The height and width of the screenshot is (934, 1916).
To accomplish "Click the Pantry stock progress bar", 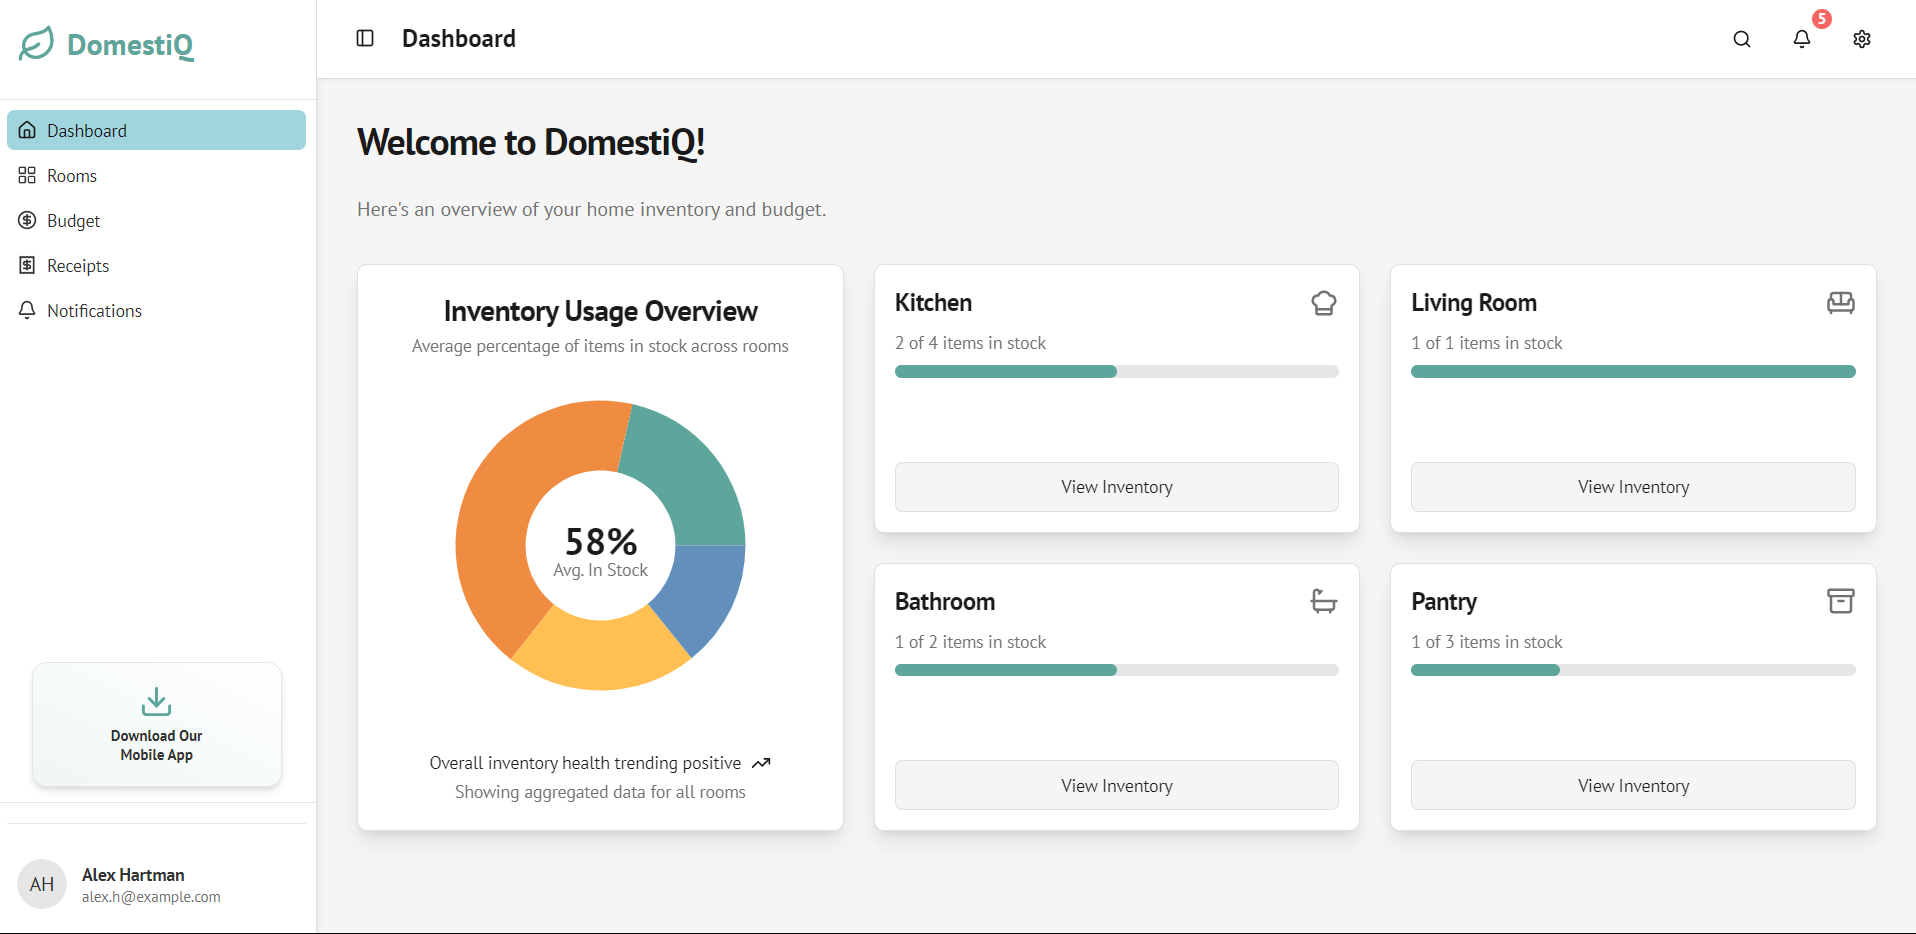I will (x=1633, y=670).
